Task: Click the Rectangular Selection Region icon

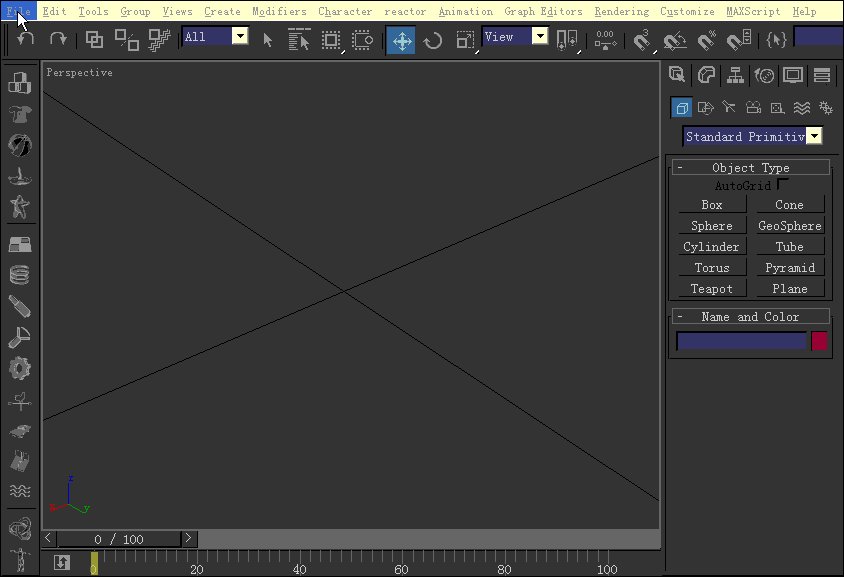Action: click(x=331, y=40)
